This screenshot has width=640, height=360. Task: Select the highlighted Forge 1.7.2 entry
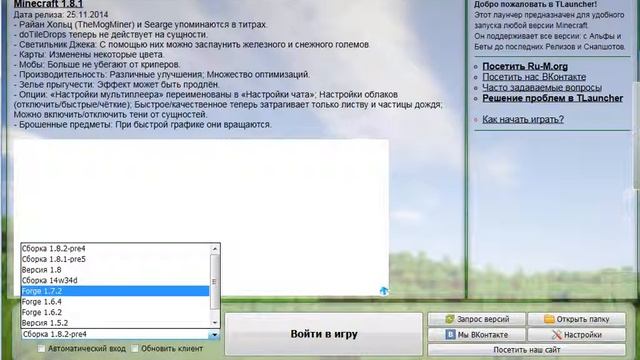tap(115, 291)
